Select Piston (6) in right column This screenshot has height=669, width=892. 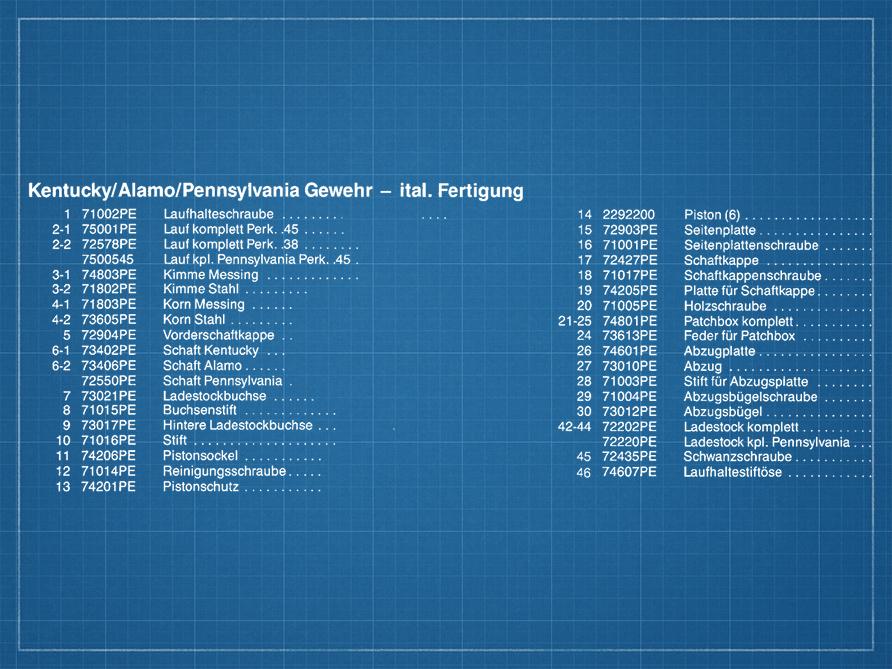point(712,215)
